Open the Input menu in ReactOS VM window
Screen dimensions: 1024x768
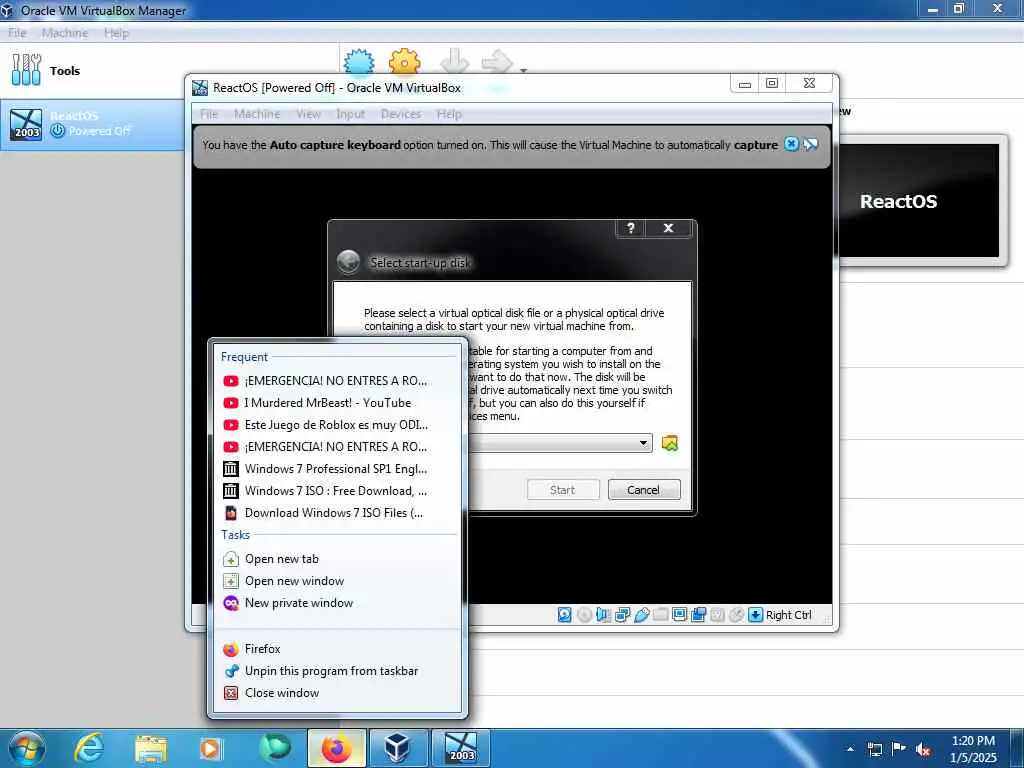(351, 114)
